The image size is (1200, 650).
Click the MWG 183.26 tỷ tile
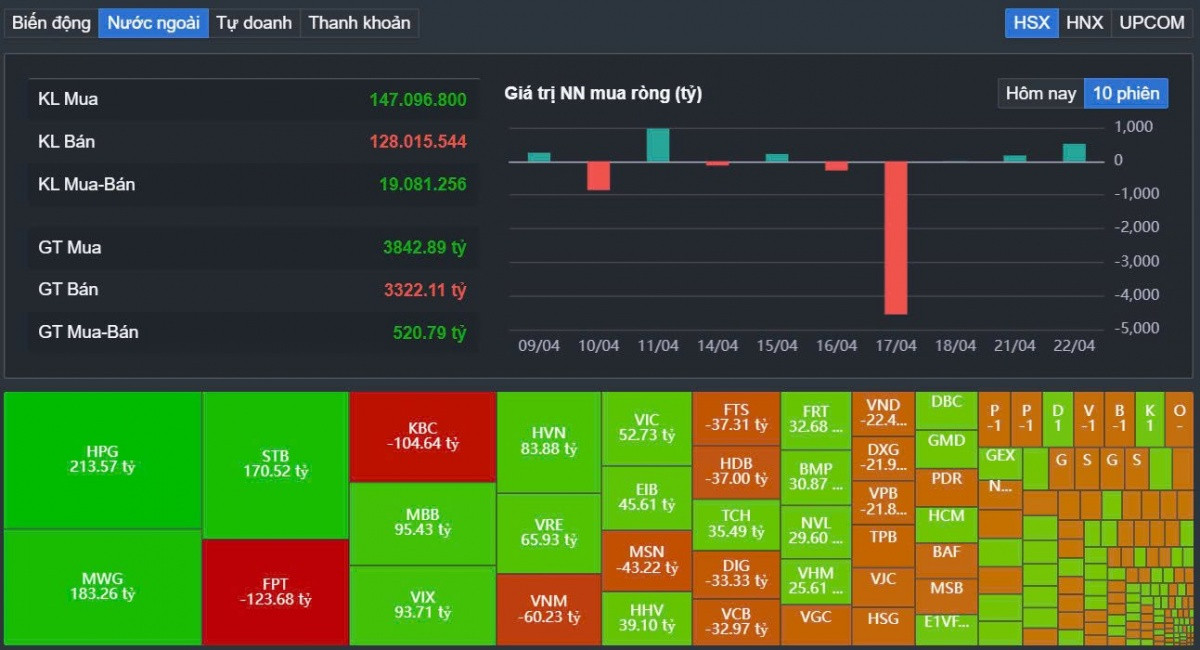103,586
